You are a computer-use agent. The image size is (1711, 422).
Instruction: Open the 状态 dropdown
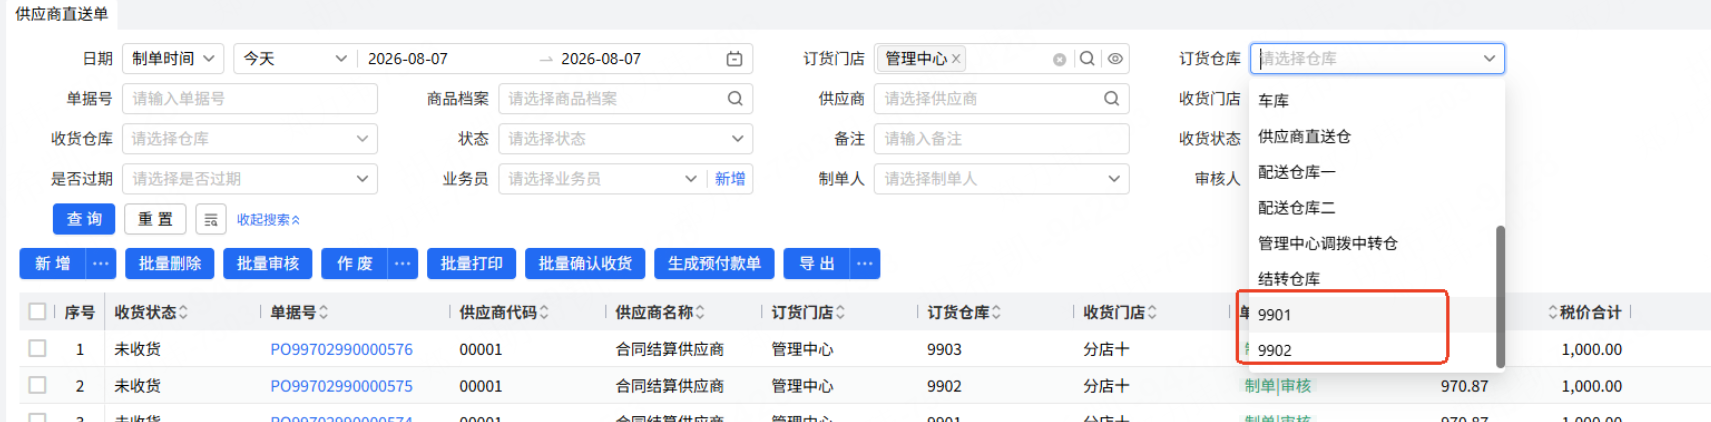(625, 138)
